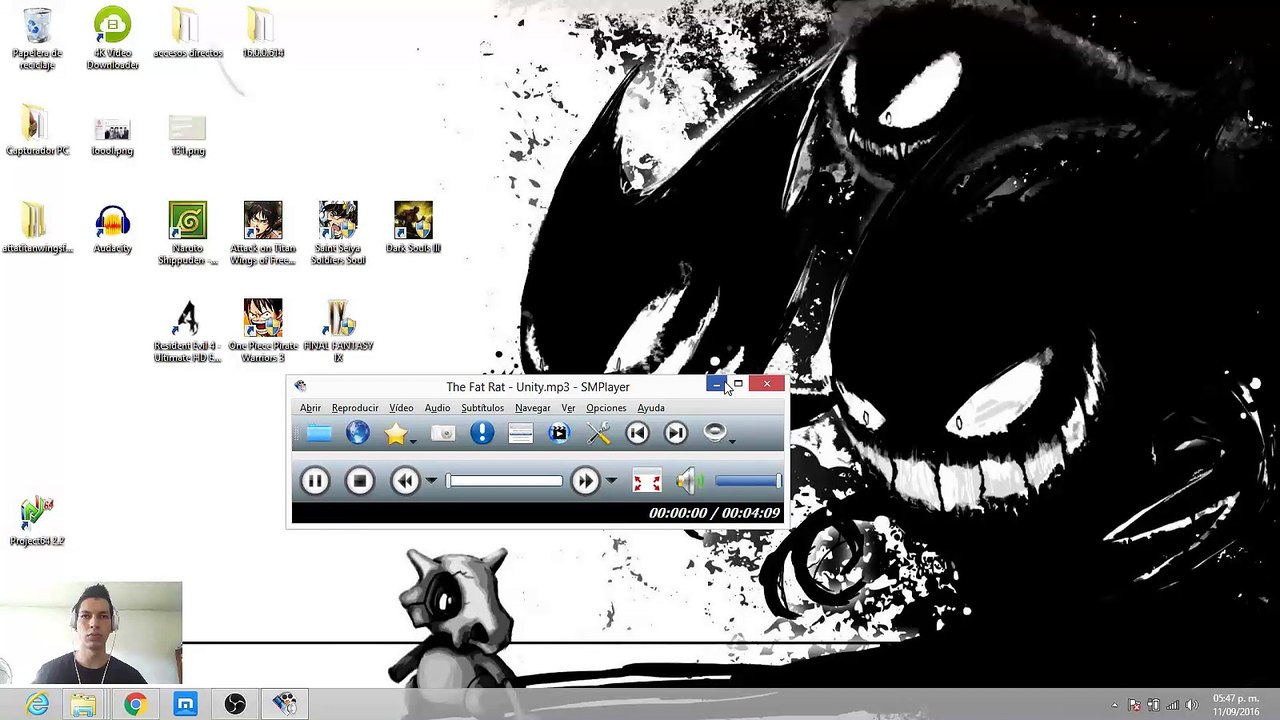This screenshot has height=720, width=1280.
Task: Click the film clapper icon in SMPlayer toolbar
Action: tap(558, 433)
